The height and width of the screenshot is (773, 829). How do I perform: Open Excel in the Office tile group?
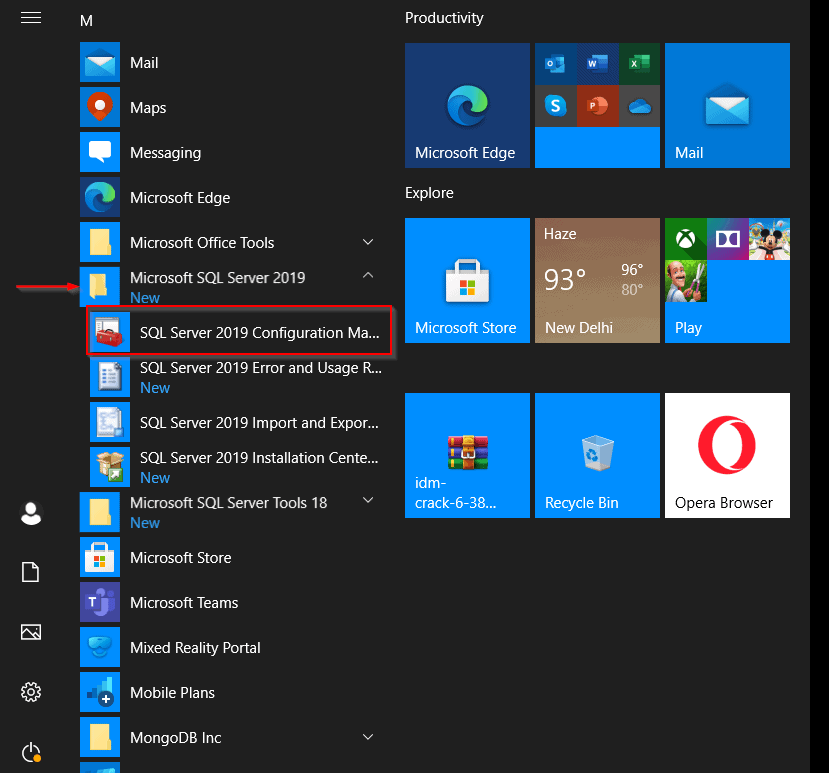tap(640, 64)
